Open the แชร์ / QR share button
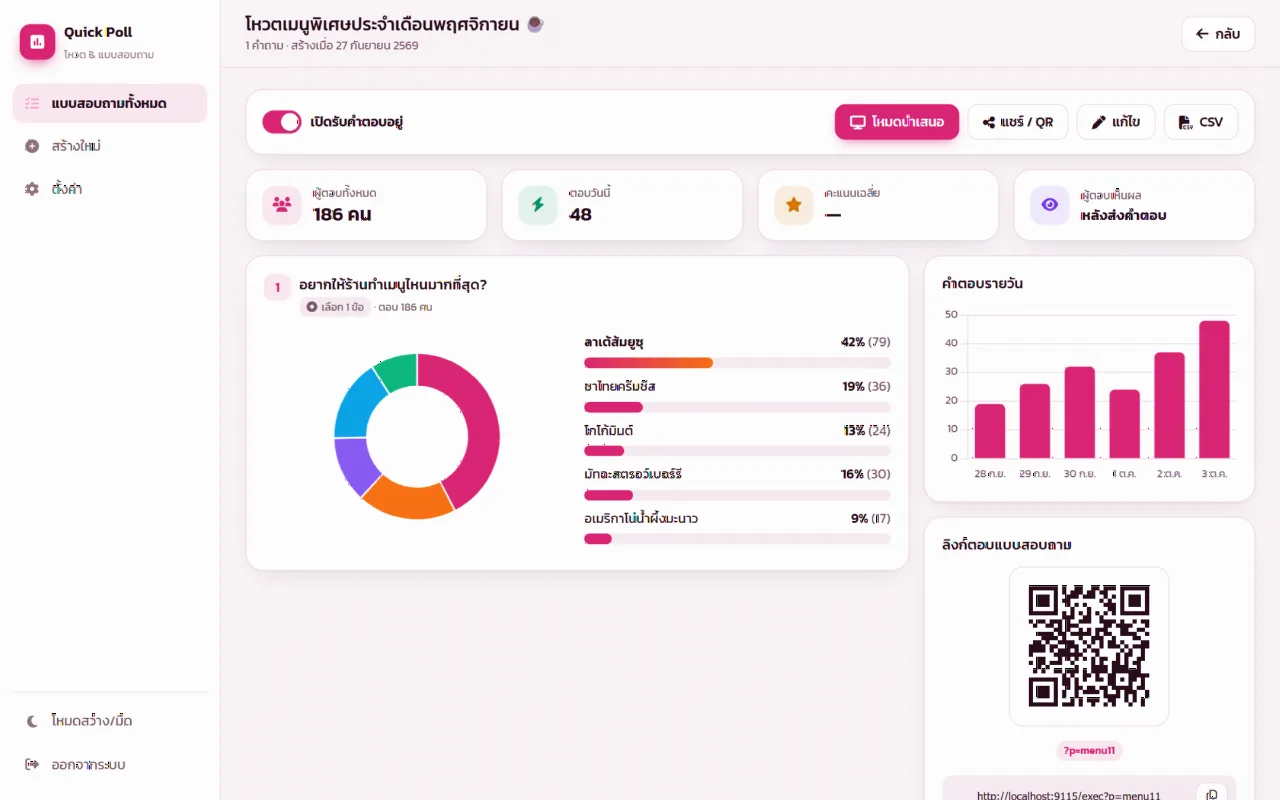Screen dimensions: 1280x800 (x=1018, y=122)
